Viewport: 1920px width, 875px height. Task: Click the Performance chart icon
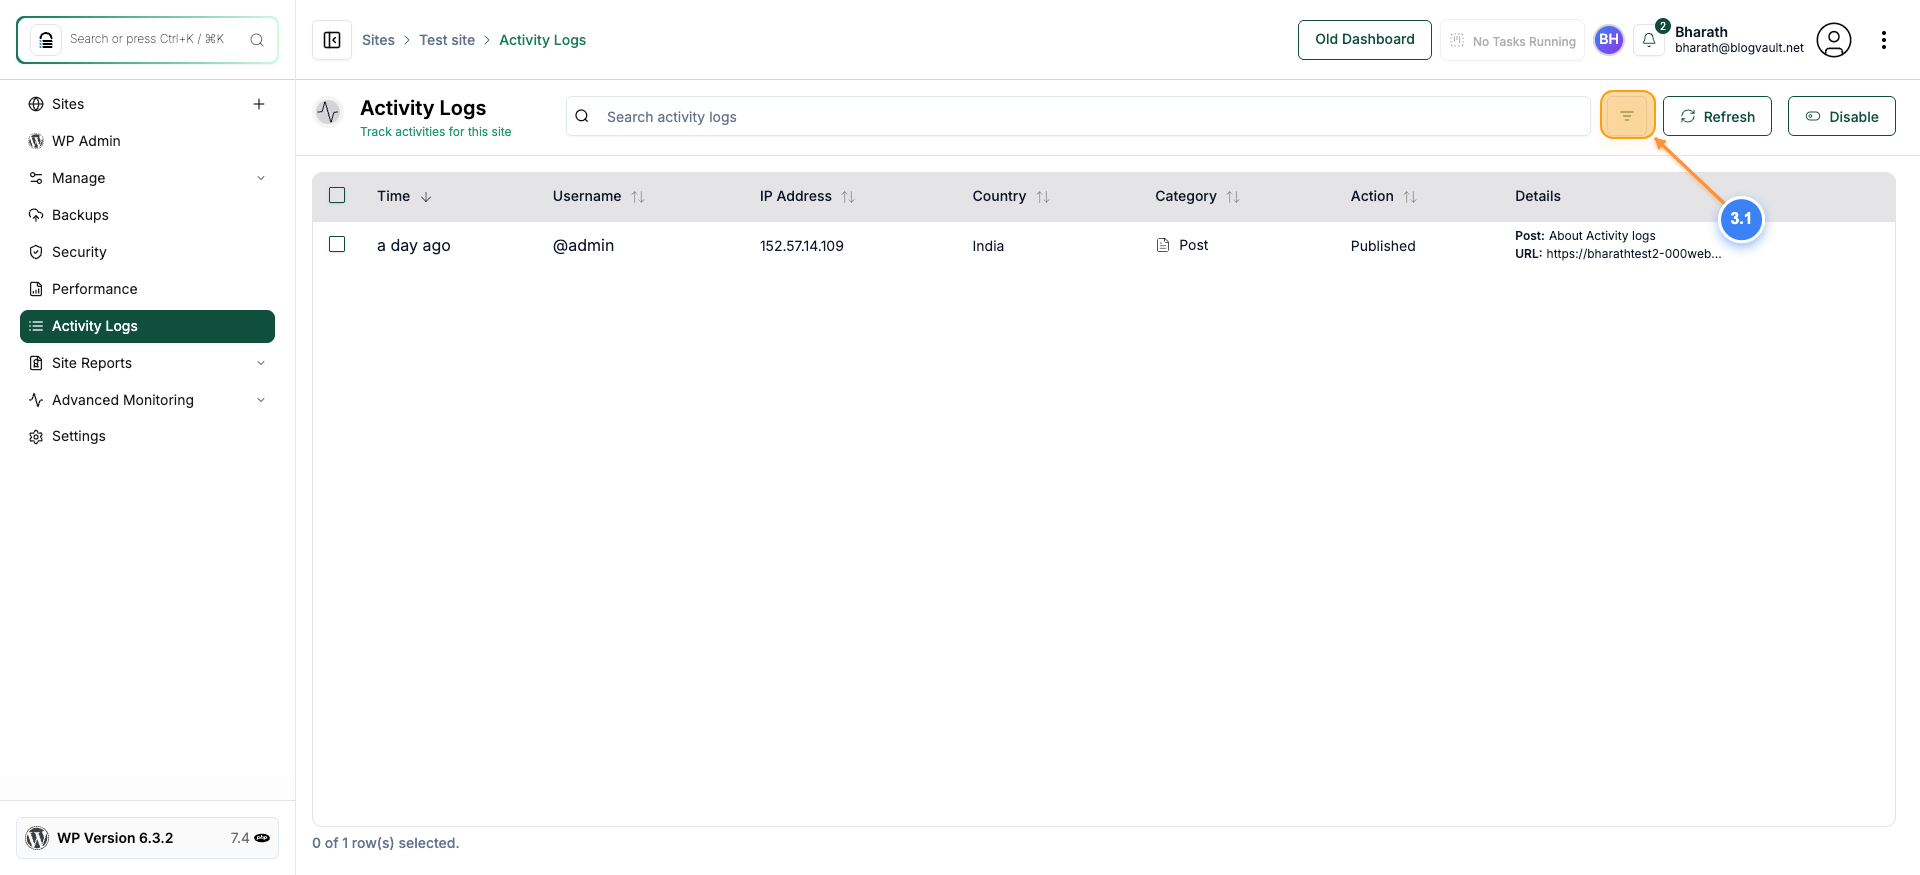(36, 289)
